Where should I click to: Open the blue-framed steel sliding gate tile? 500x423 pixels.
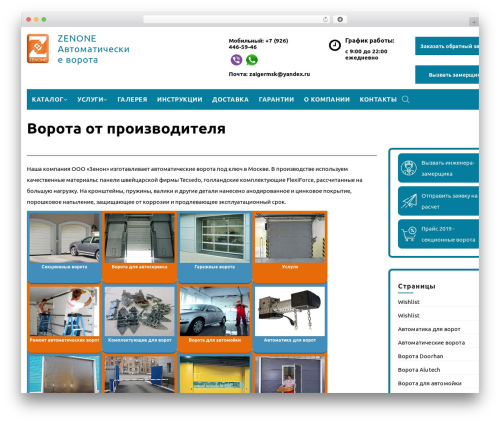[x=64, y=374]
